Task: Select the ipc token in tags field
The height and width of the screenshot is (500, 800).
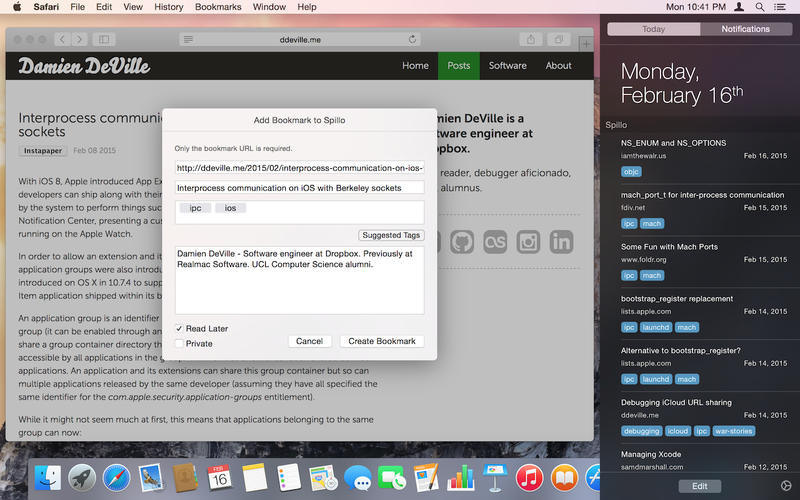Action: 195,208
